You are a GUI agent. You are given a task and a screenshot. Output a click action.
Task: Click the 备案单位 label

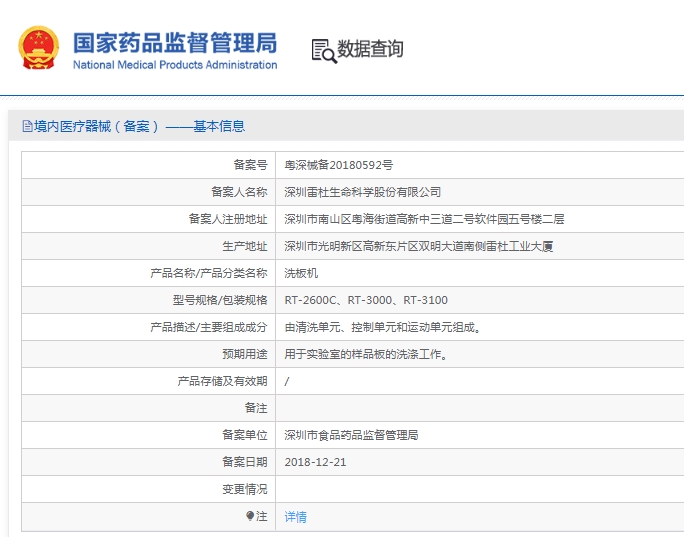tap(244, 435)
